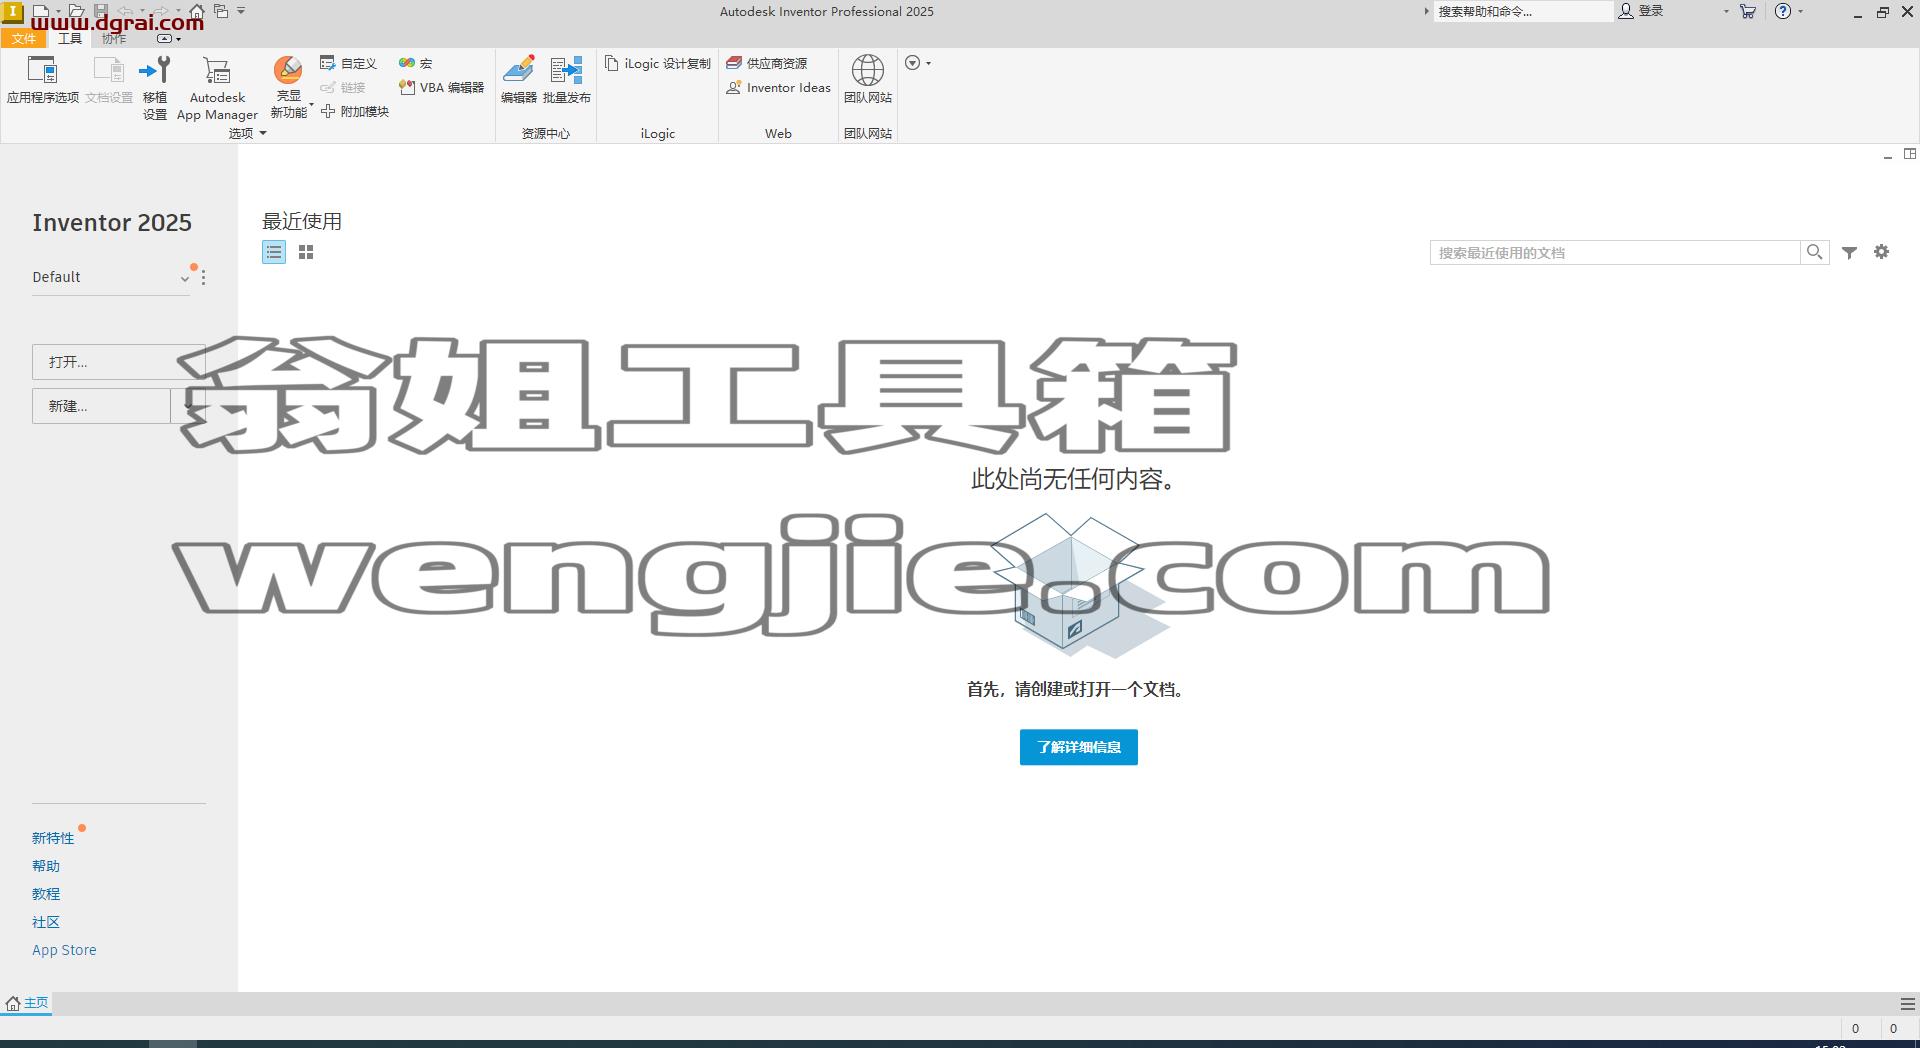1920x1048 pixels.
Task: Launch Autodesk App Manager
Action: (x=217, y=88)
